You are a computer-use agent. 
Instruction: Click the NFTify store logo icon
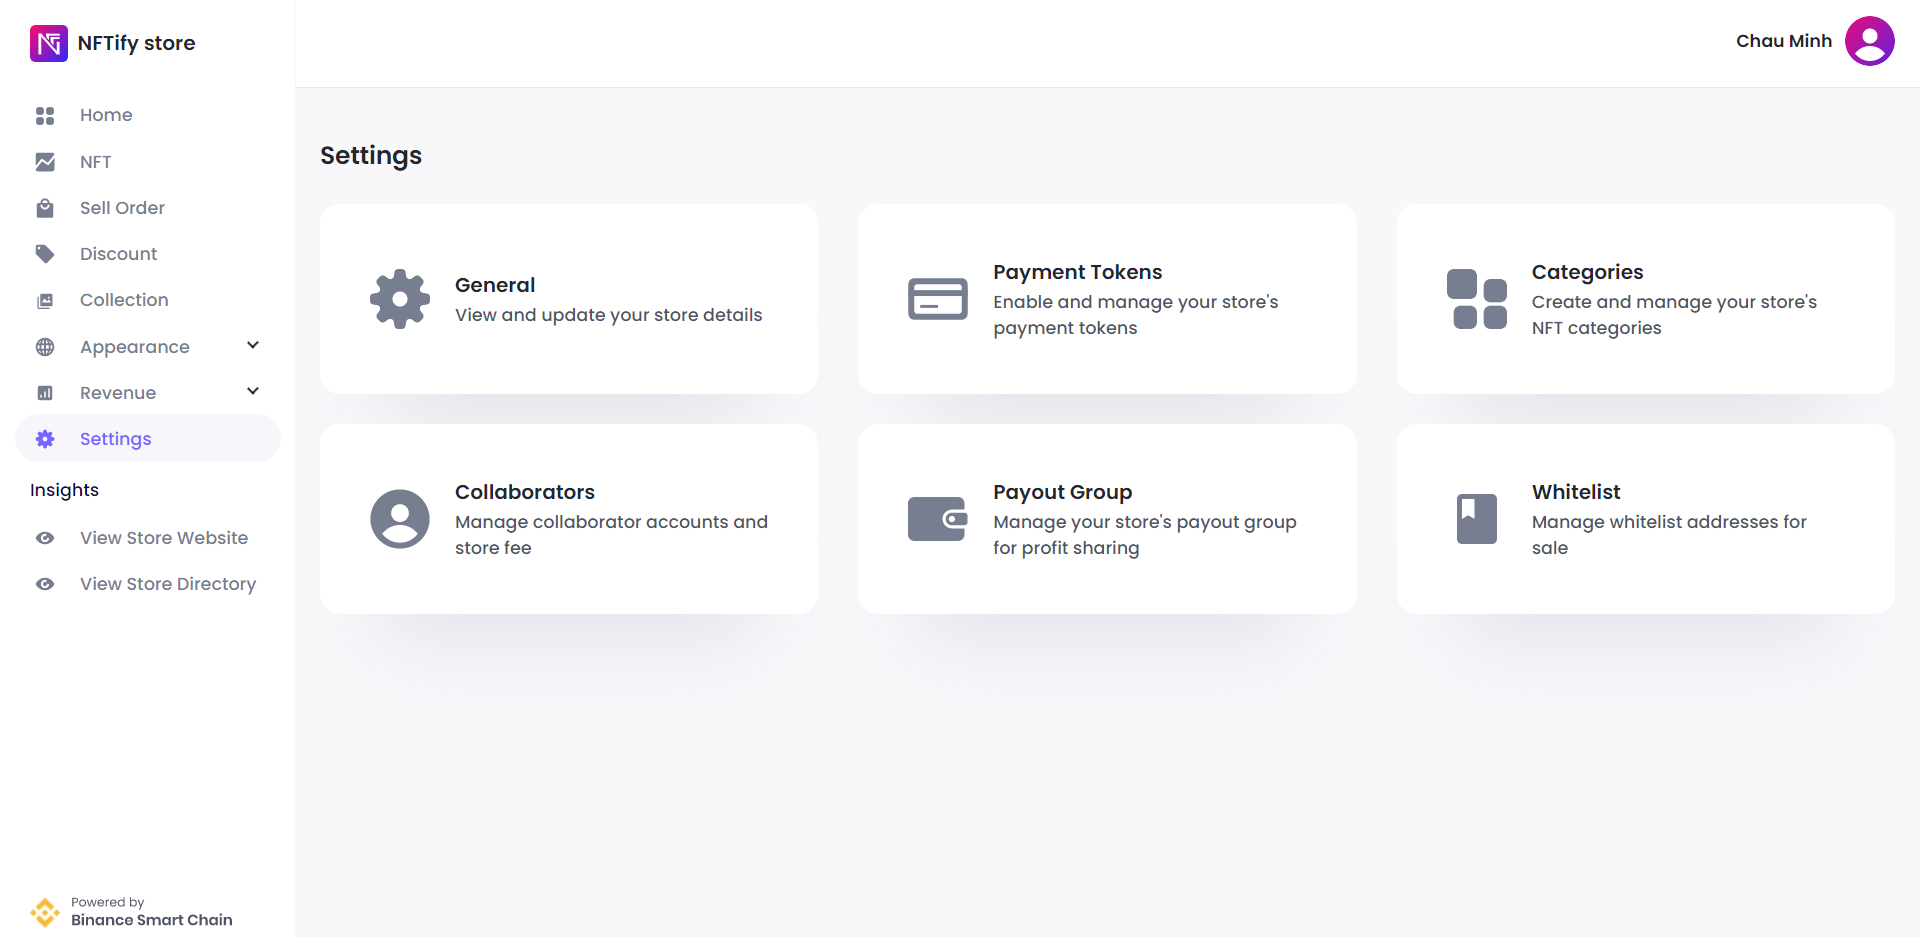(x=49, y=43)
